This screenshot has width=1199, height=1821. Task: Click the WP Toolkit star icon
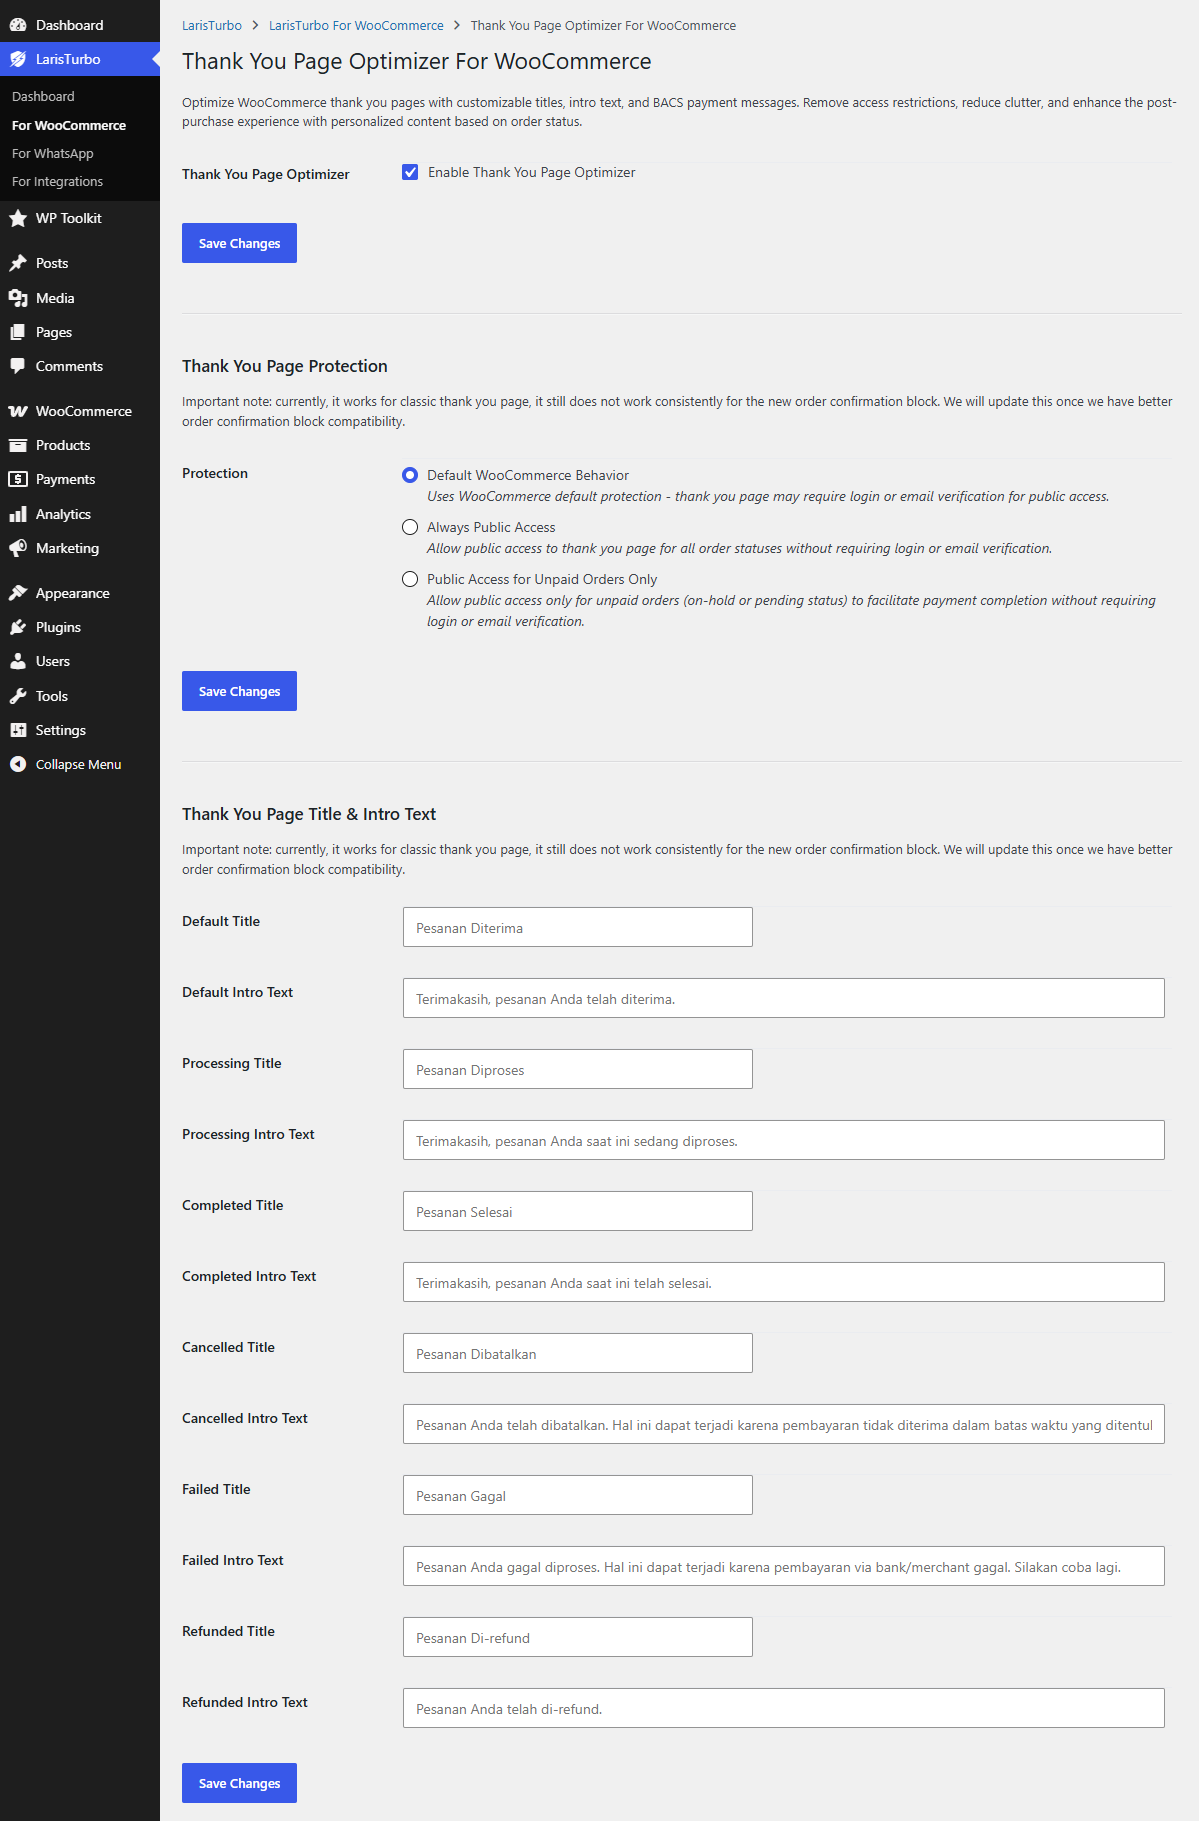[18, 218]
